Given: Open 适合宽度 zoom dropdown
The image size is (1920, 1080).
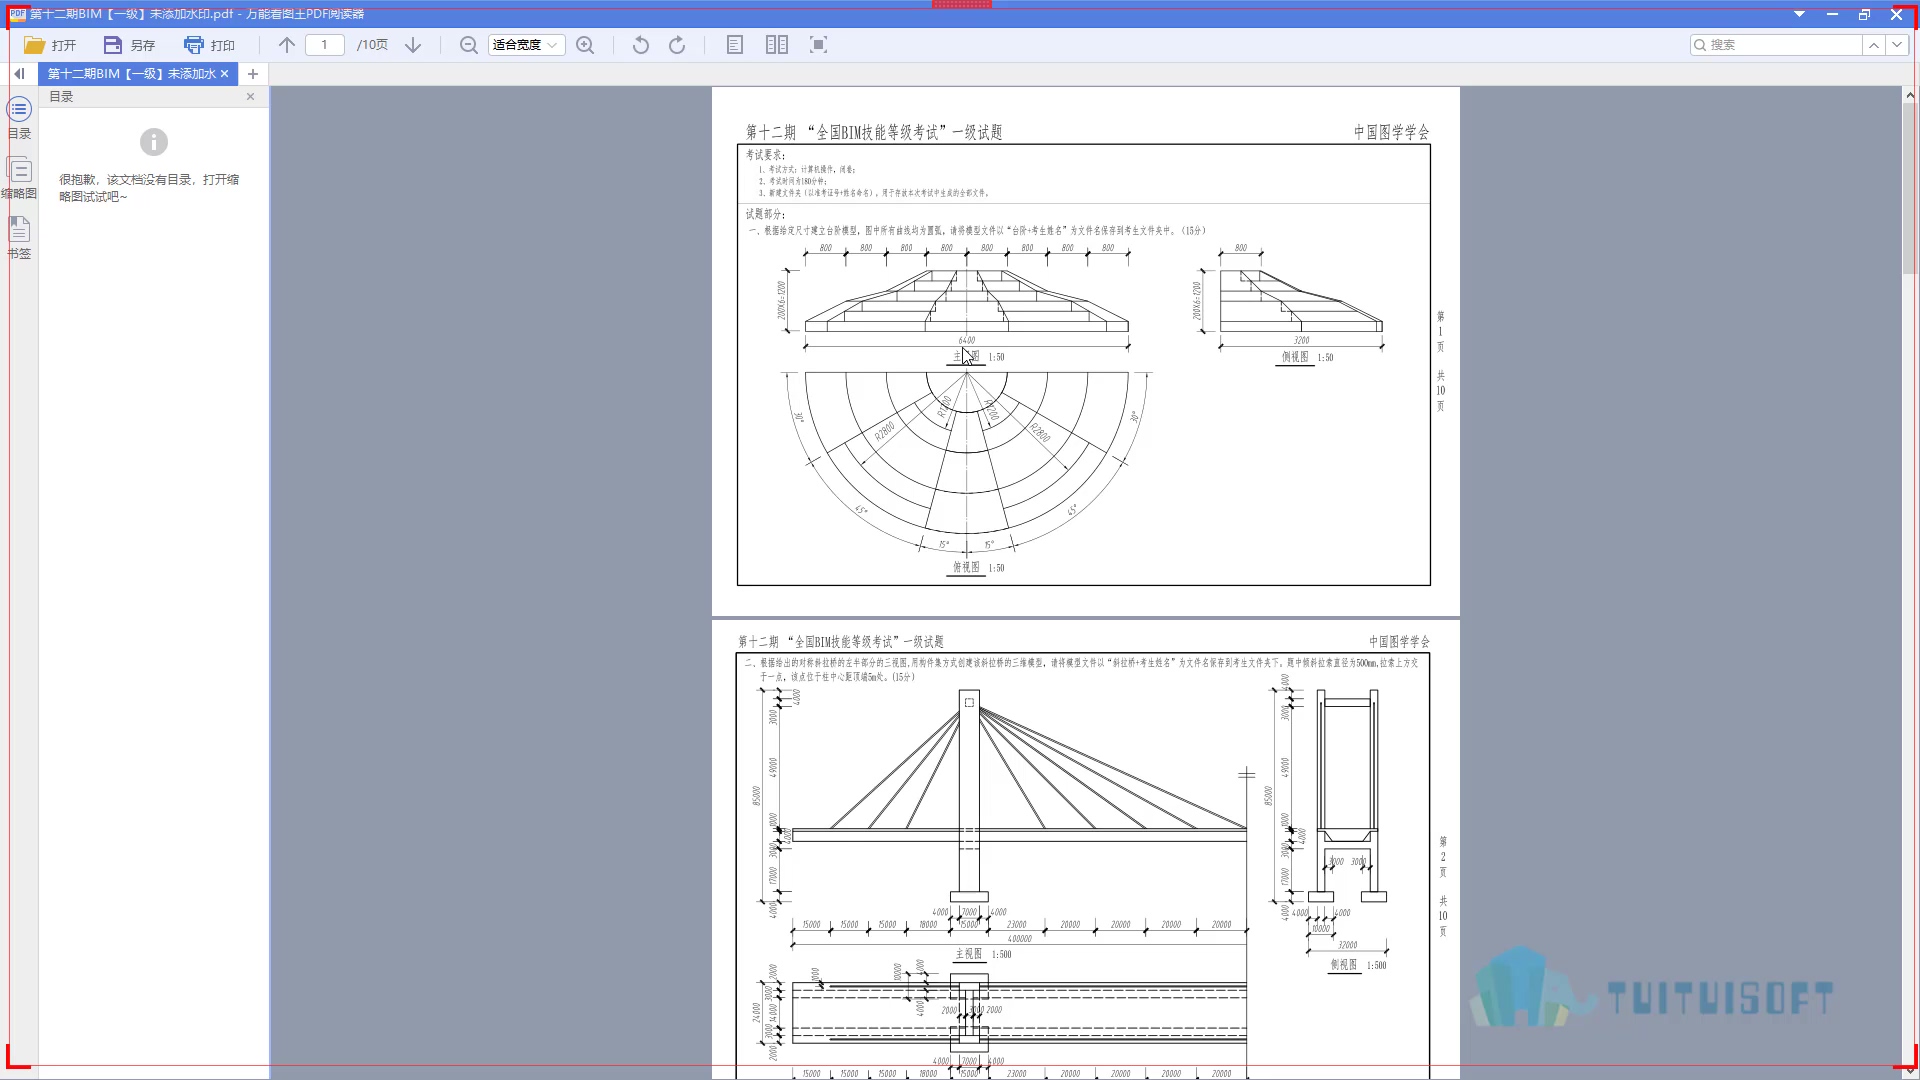Looking at the screenshot, I should pos(526,45).
